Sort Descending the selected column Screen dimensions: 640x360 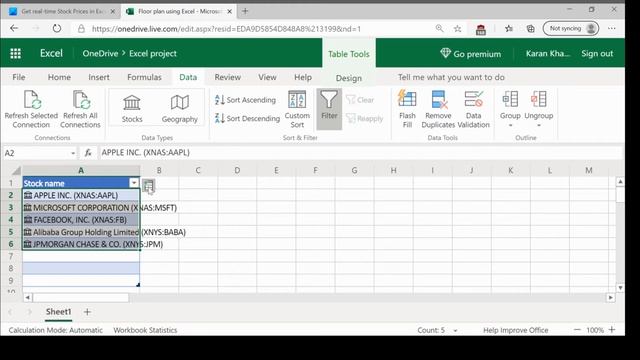pyautogui.click(x=247, y=118)
